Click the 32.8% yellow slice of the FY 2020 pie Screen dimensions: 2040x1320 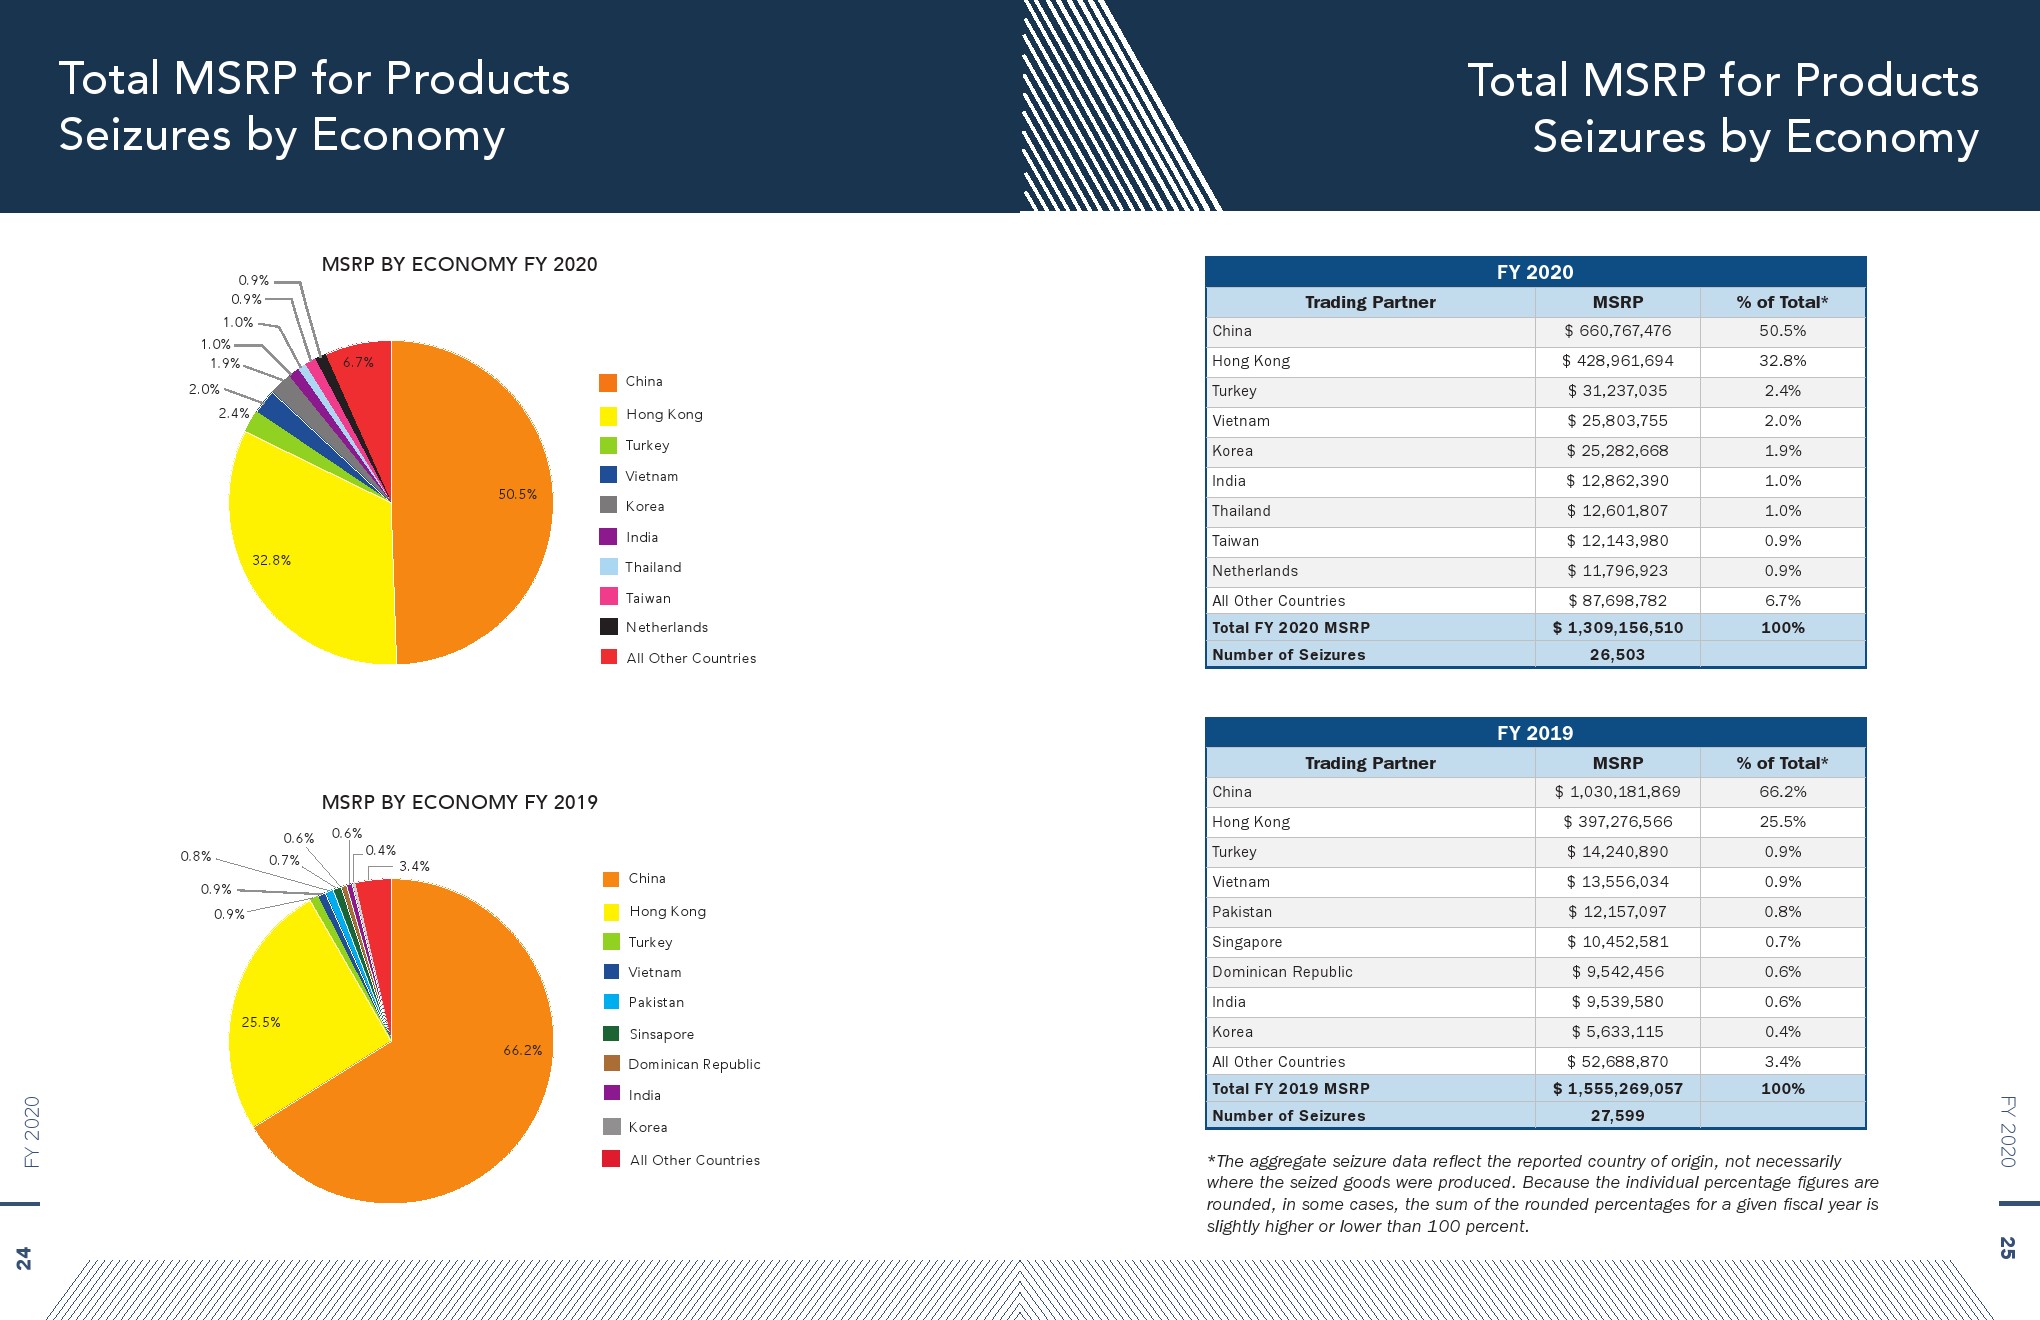300,560
